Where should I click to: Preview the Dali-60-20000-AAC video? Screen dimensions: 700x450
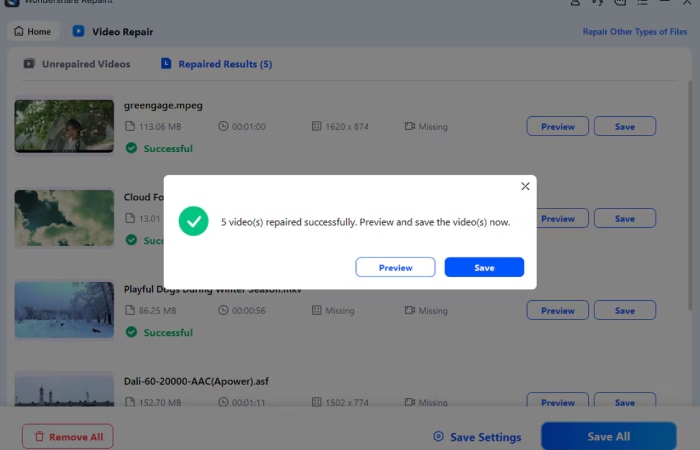click(x=558, y=400)
